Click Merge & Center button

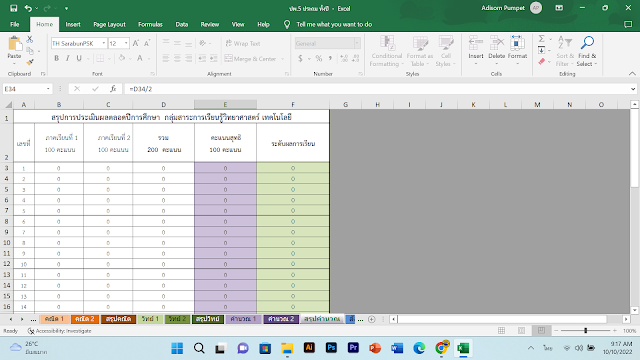pyautogui.click(x=251, y=59)
